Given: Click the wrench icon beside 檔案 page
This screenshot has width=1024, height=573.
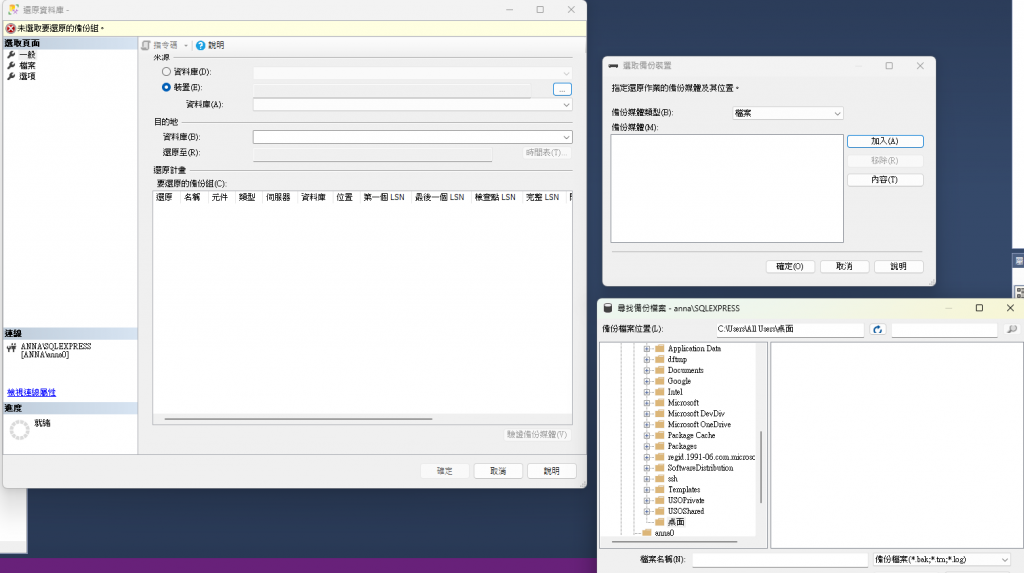Looking at the screenshot, I should tap(11, 65).
